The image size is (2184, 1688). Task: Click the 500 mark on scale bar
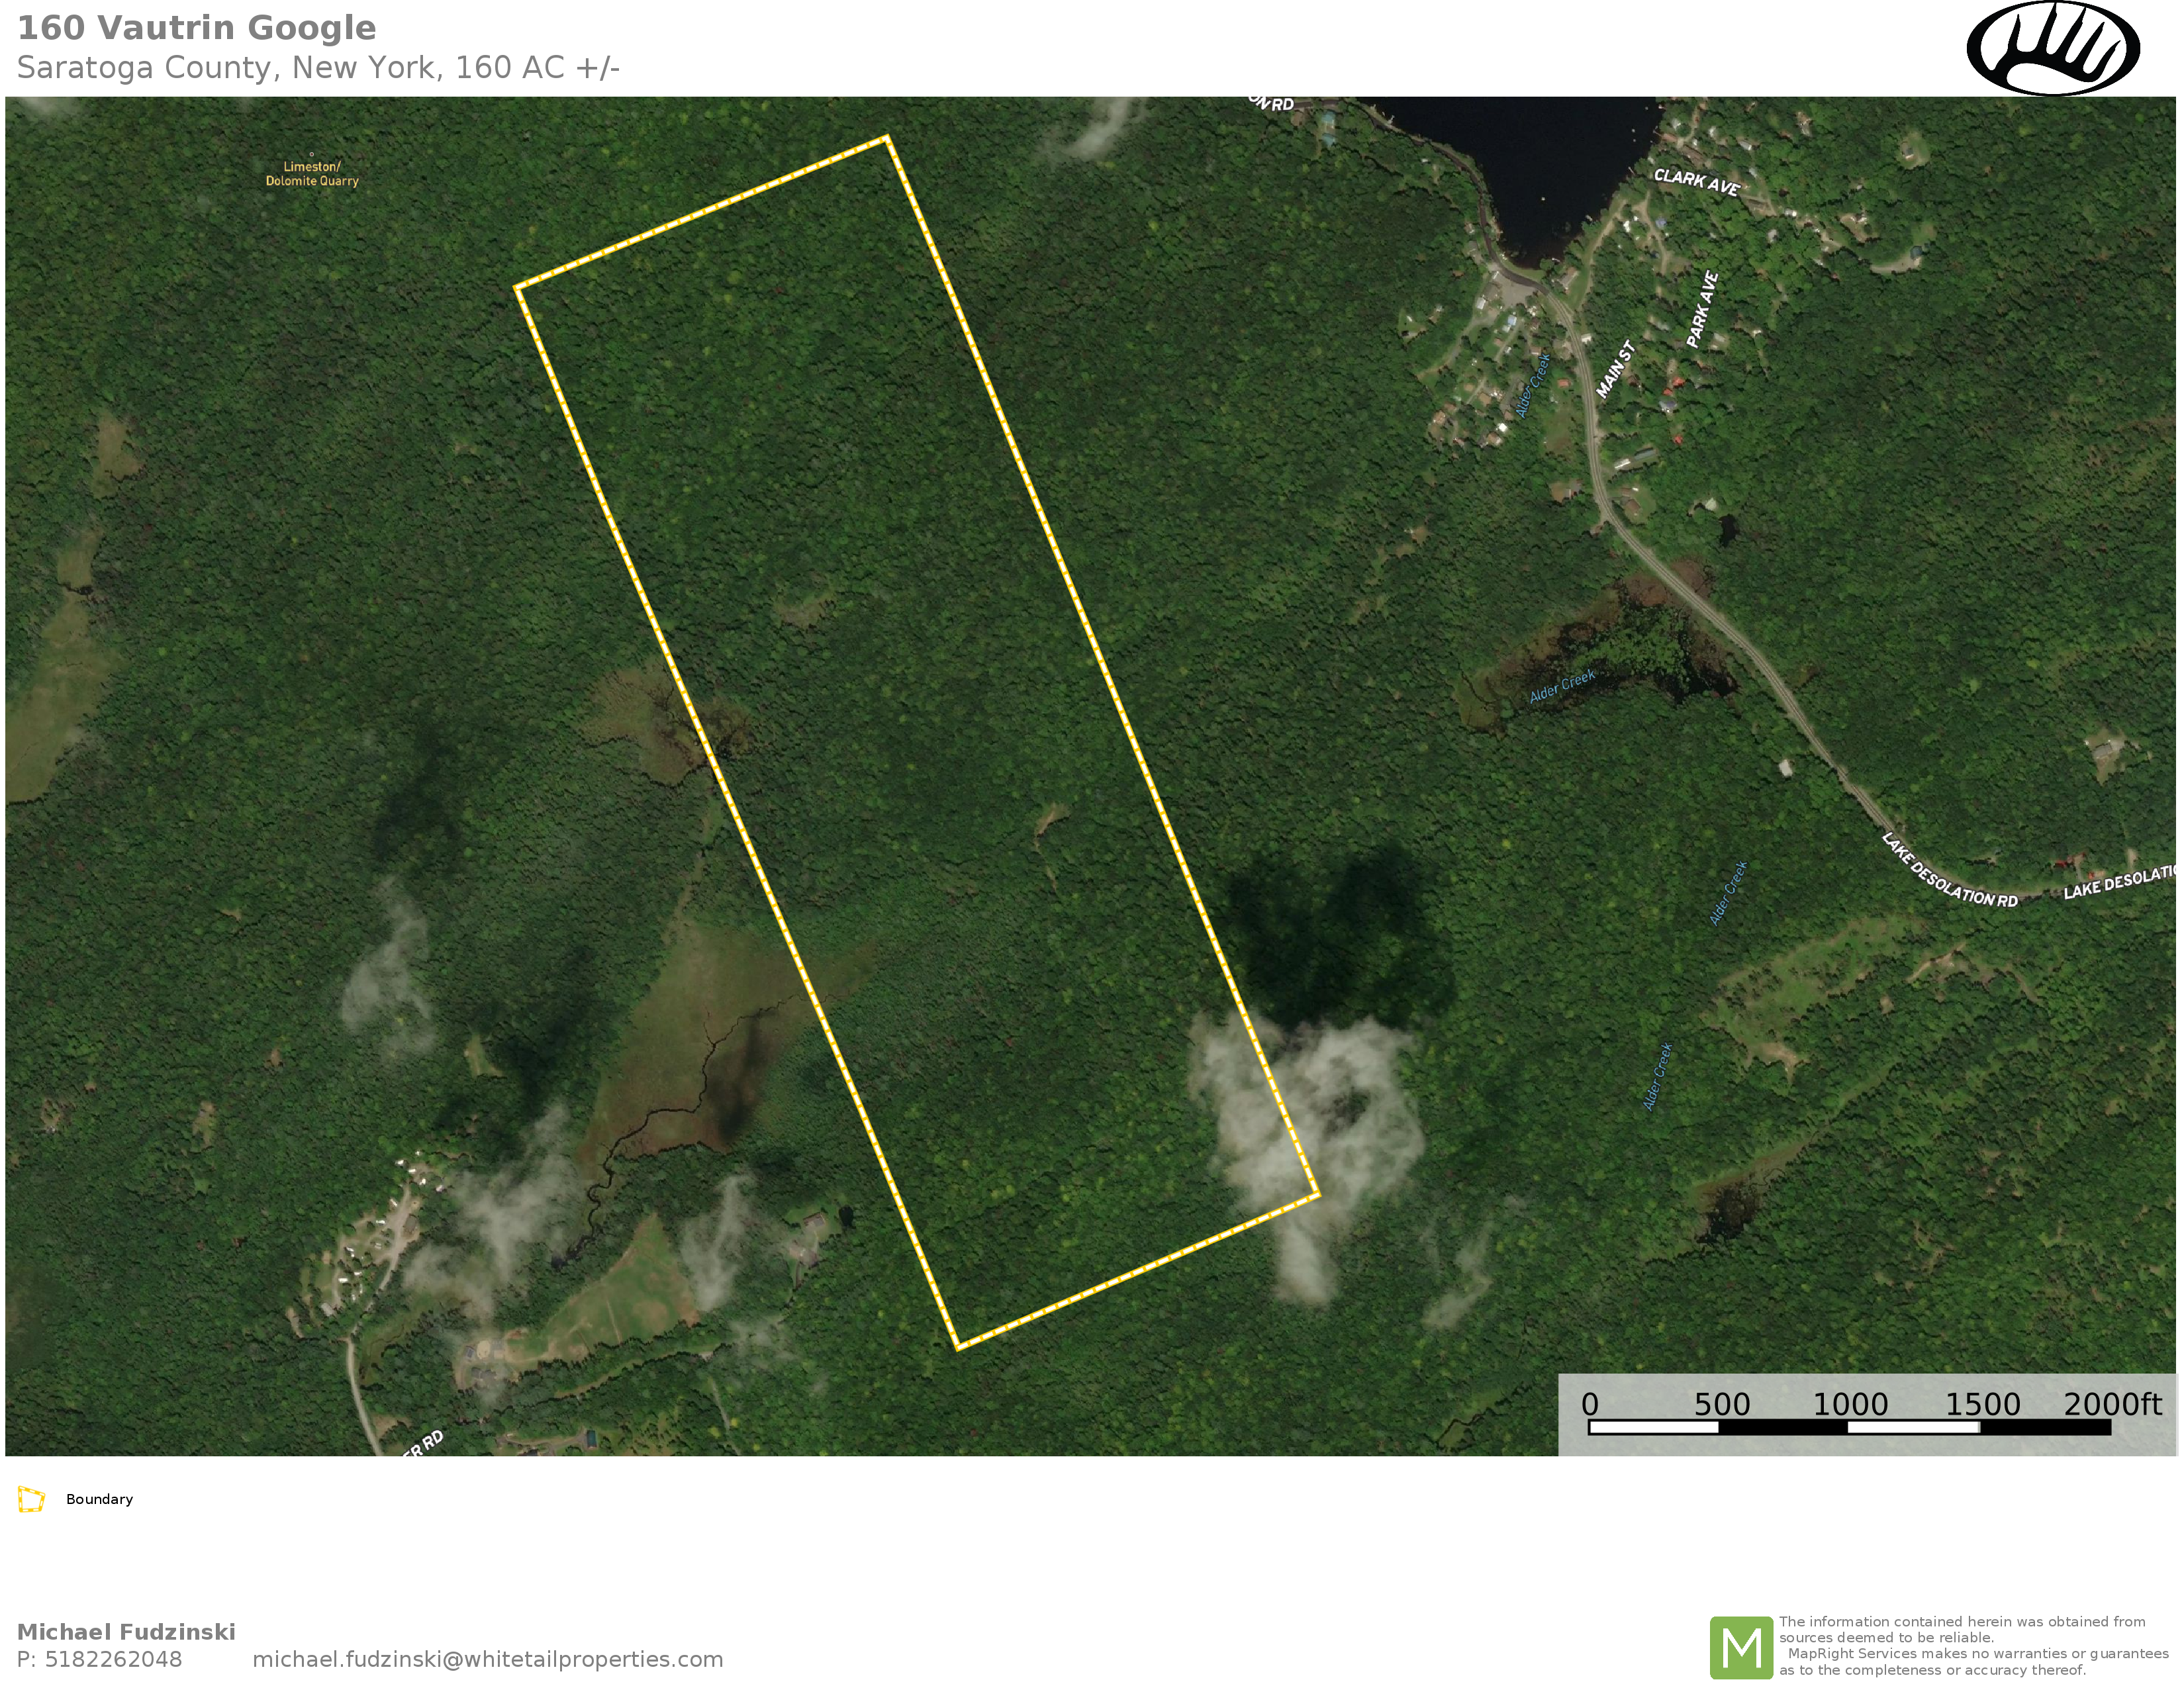tap(1721, 1405)
